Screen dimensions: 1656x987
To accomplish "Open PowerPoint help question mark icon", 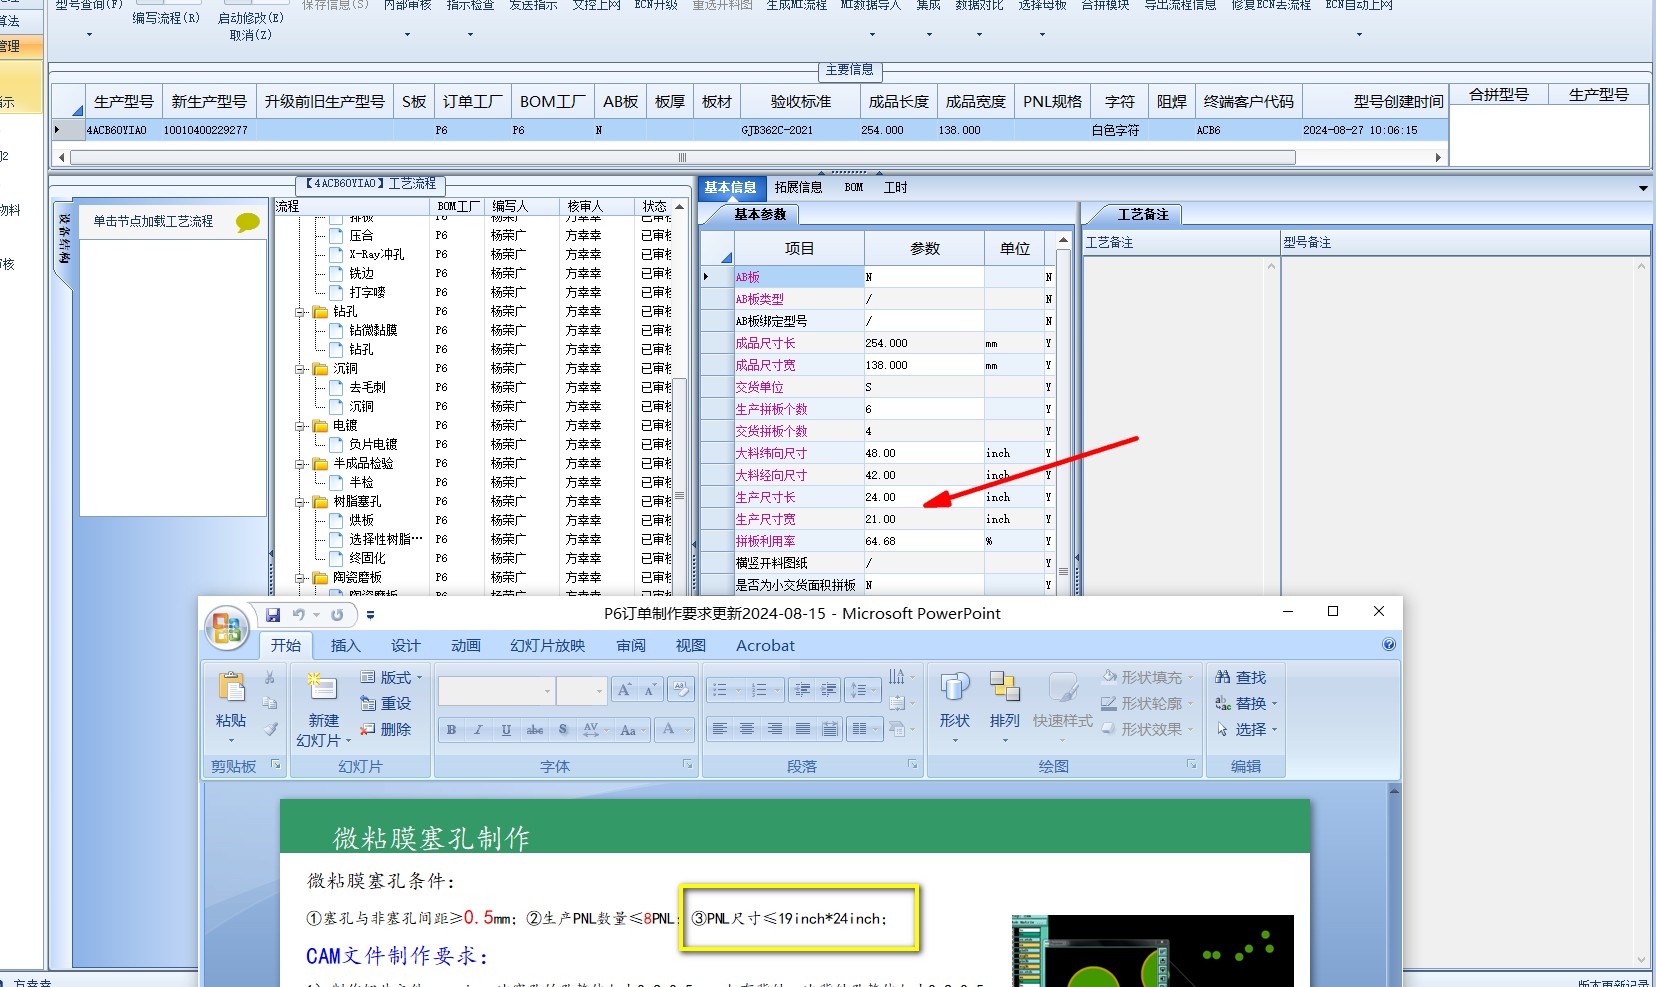I will click(x=1389, y=645).
